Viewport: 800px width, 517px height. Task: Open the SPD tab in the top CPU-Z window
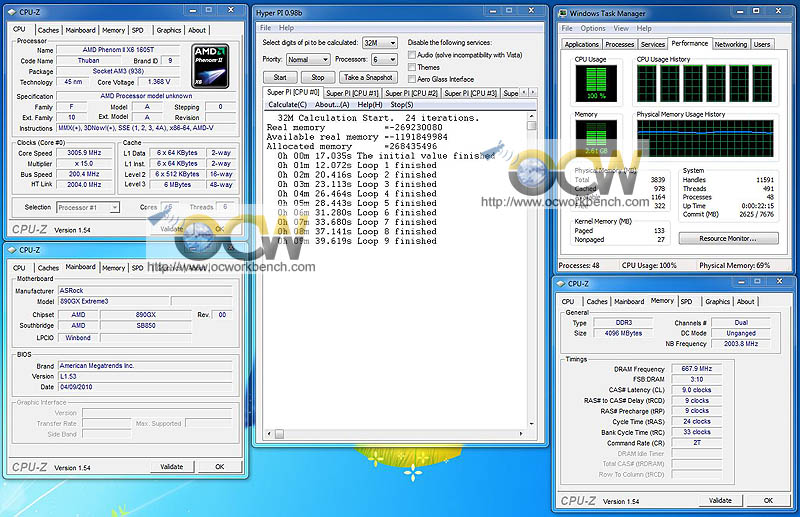138,31
